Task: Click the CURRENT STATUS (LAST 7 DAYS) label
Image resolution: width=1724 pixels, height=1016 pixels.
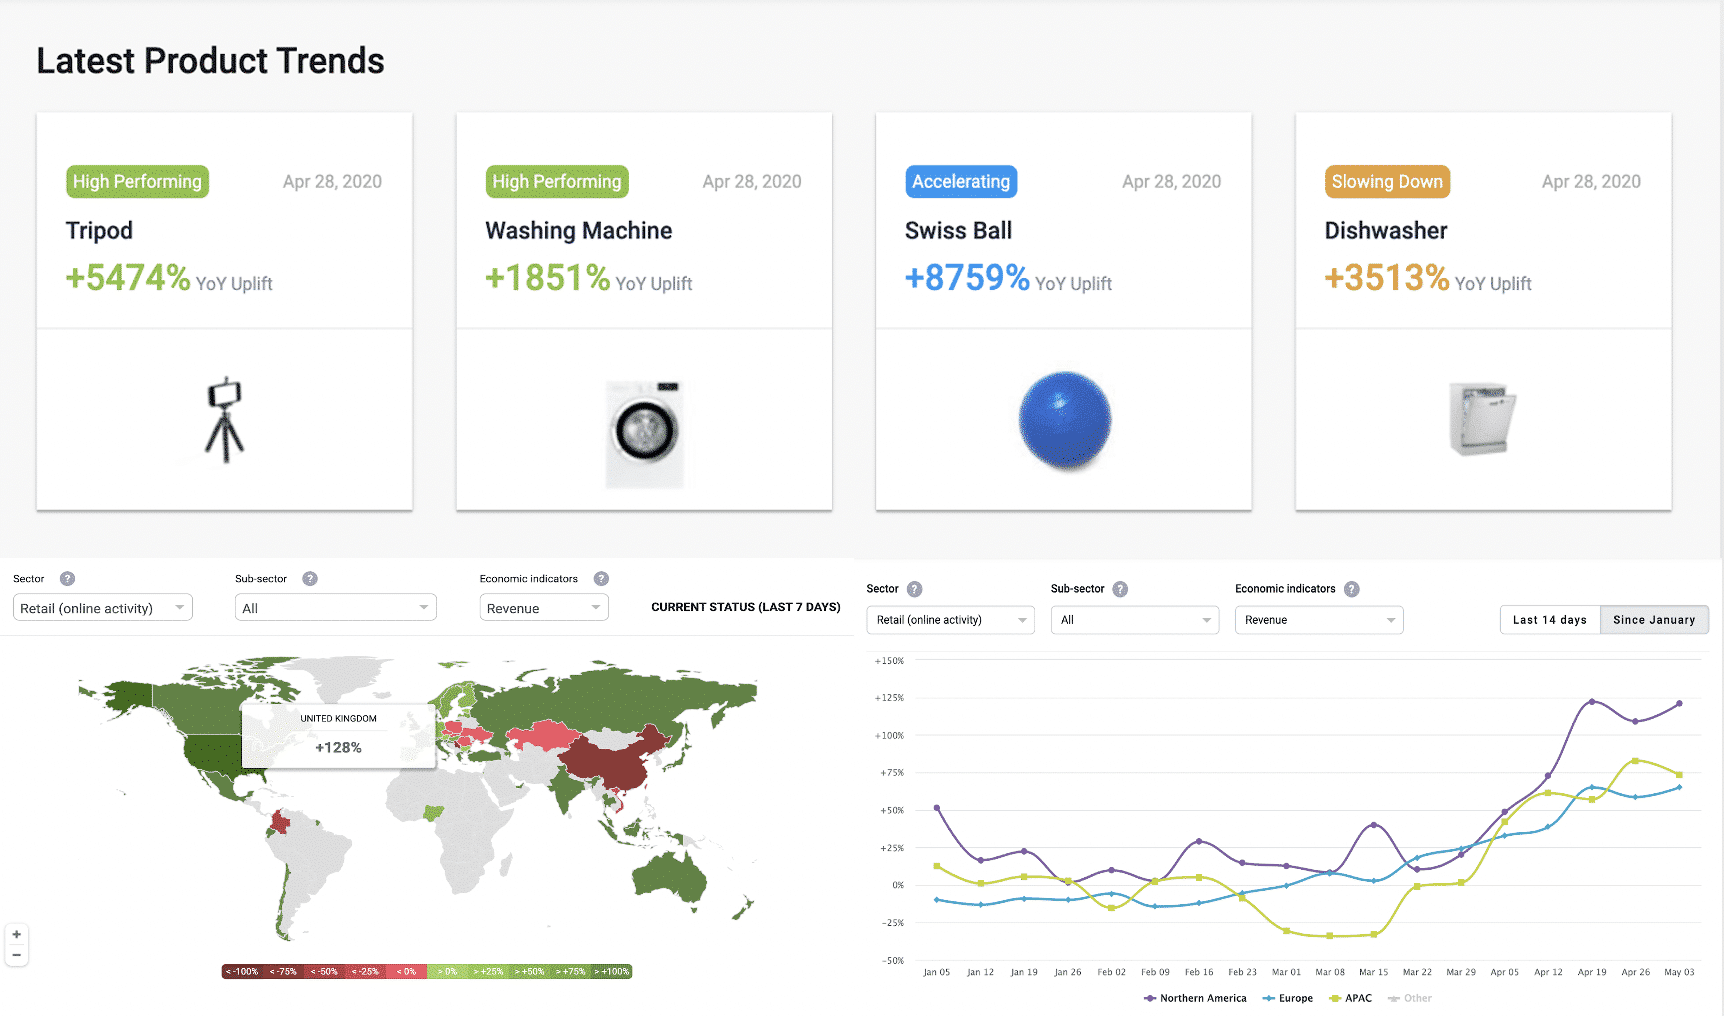Action: (x=746, y=607)
